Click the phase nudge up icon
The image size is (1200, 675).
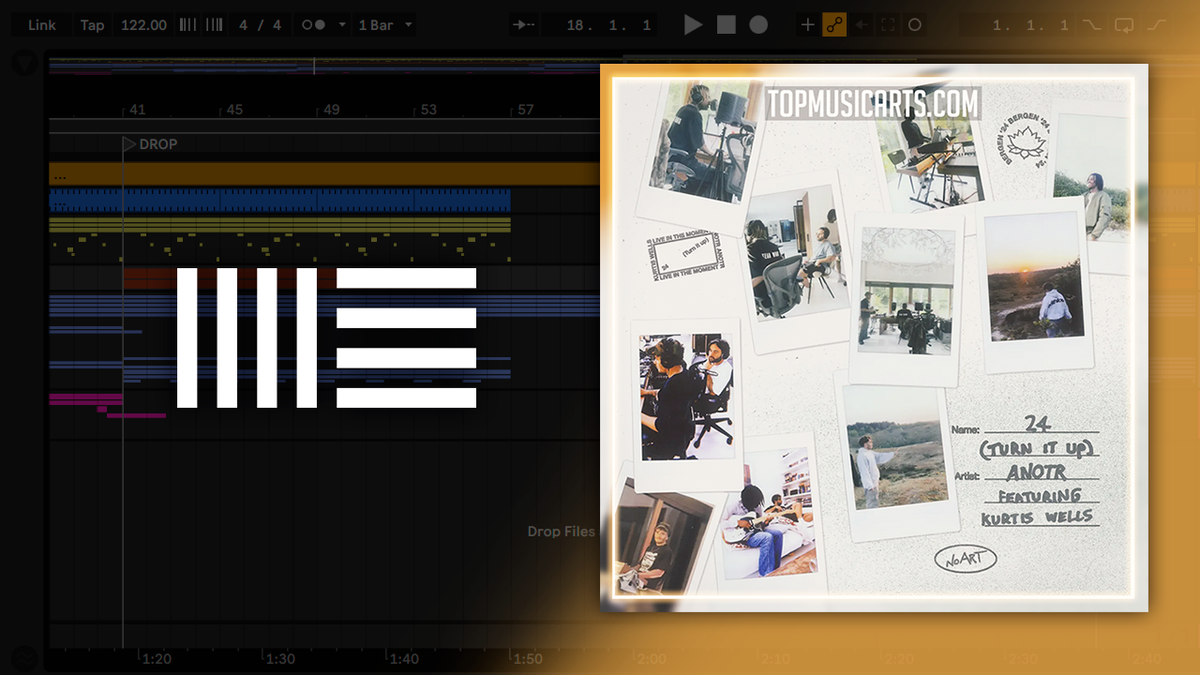(x=214, y=25)
